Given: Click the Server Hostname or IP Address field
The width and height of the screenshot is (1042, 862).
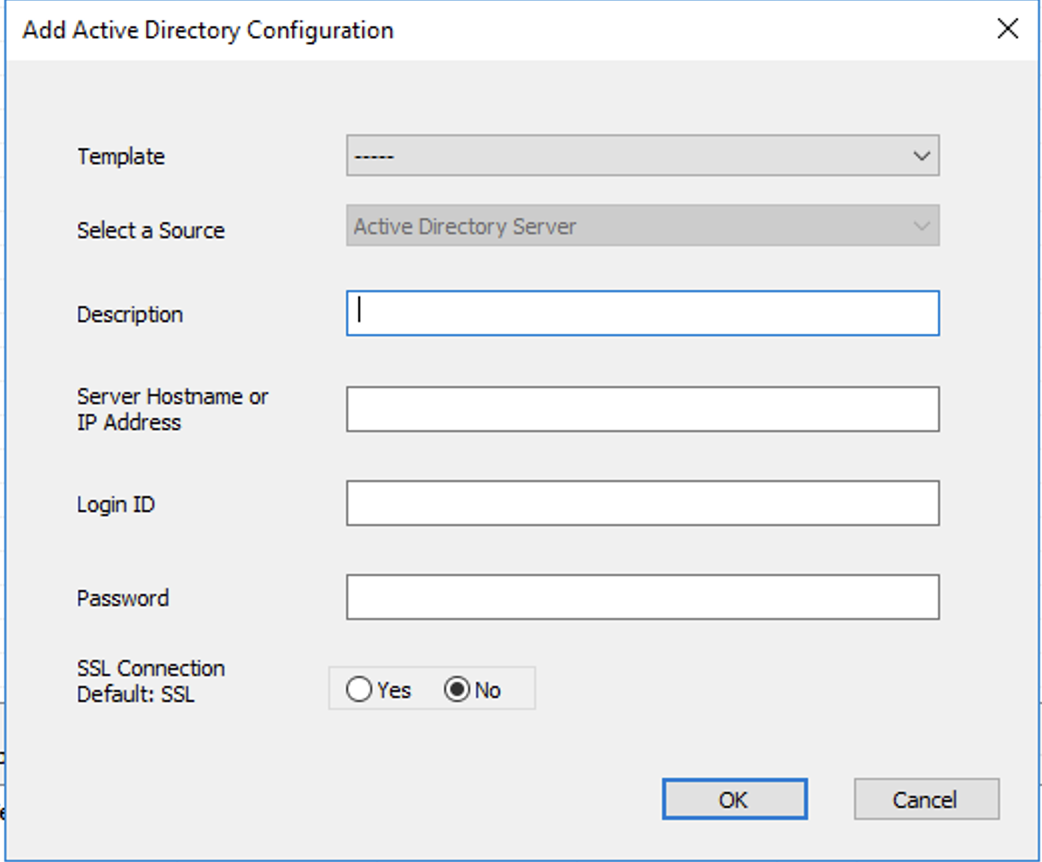Looking at the screenshot, I should click(642, 409).
